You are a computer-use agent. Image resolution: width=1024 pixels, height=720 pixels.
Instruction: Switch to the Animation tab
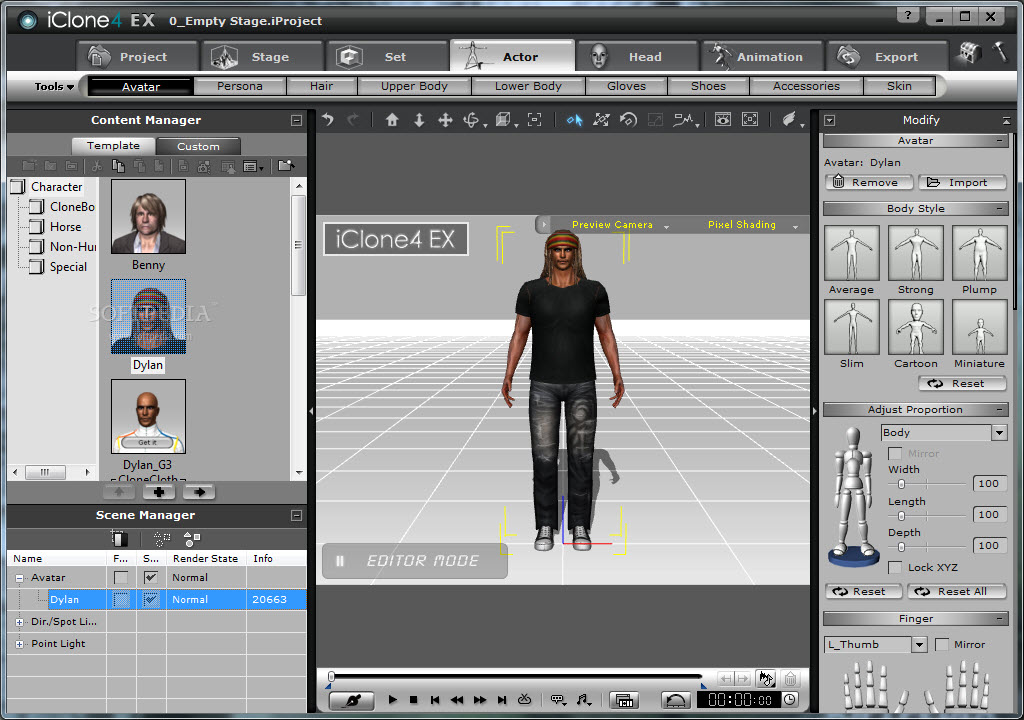(762, 57)
